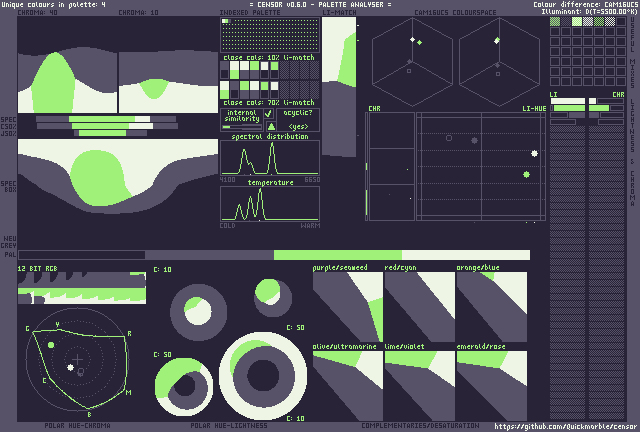Click the WARM label under temperature graph
The image size is (640, 432).
pyautogui.click(x=310, y=226)
